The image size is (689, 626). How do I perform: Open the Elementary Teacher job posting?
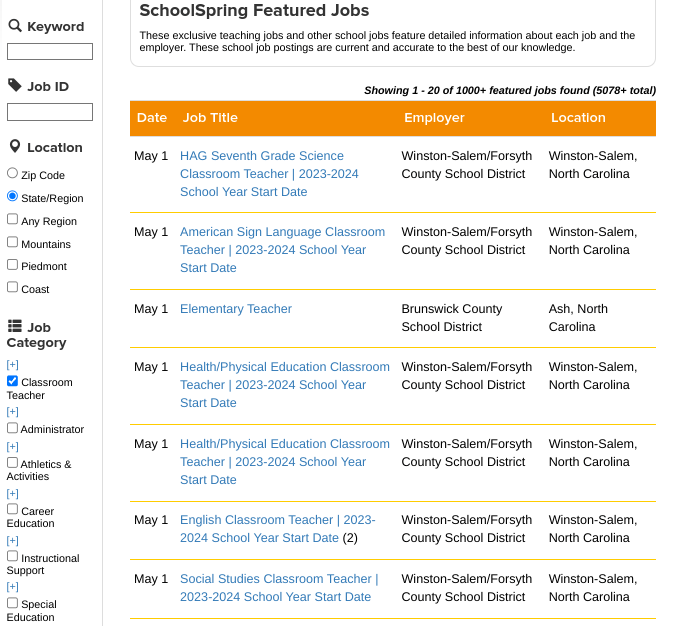[x=236, y=309]
